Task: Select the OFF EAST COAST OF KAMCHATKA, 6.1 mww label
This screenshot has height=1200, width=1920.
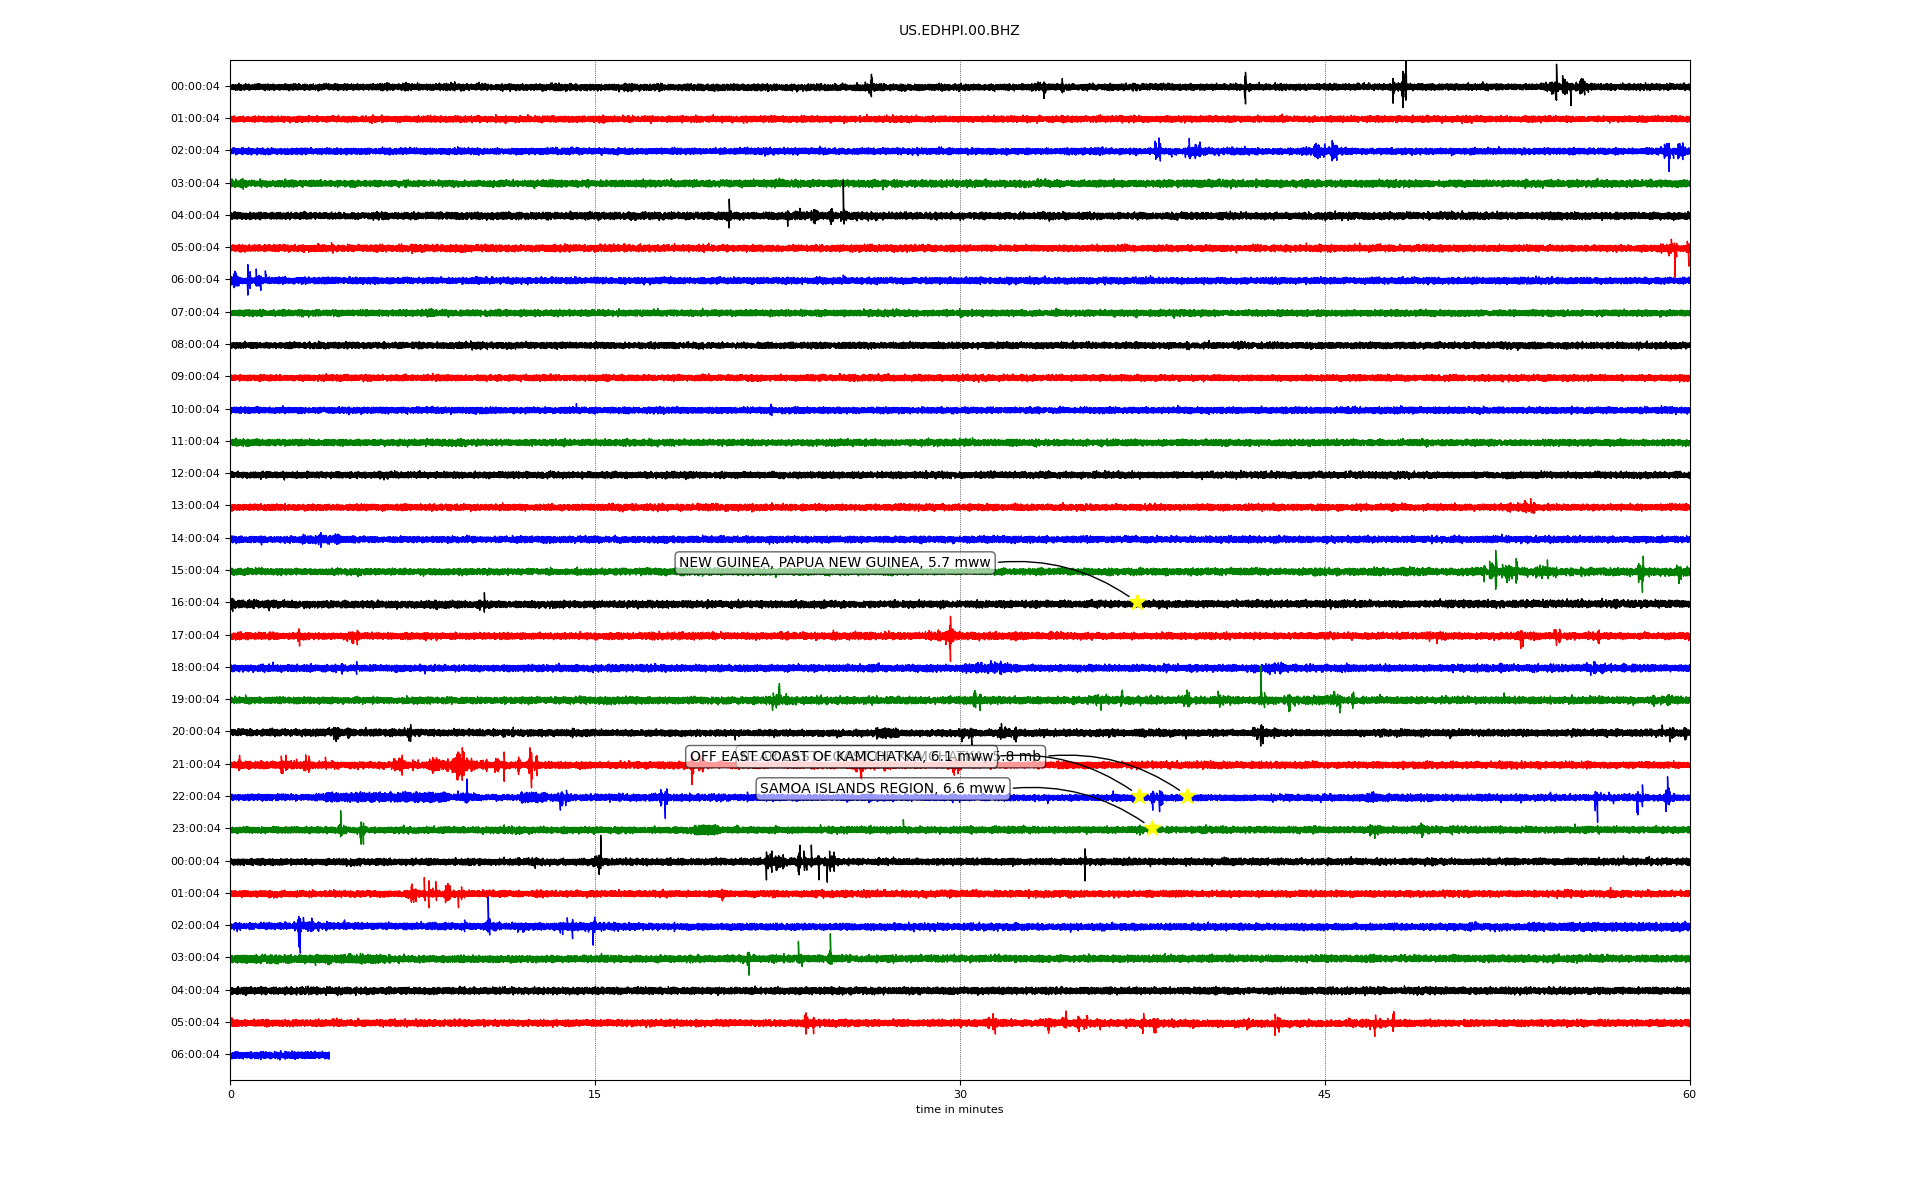Action: pos(842,757)
